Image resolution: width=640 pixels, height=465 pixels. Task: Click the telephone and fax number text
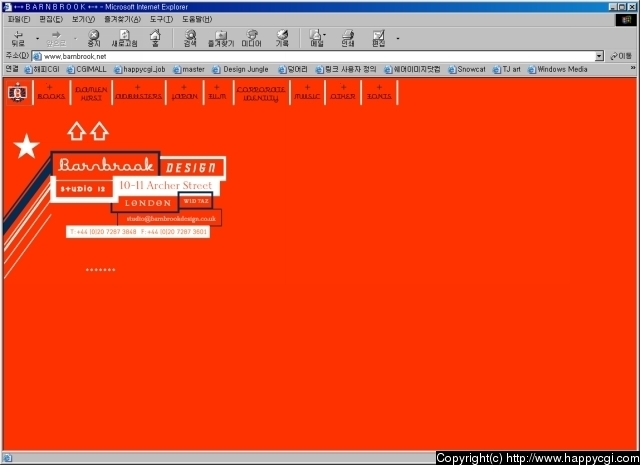point(138,231)
